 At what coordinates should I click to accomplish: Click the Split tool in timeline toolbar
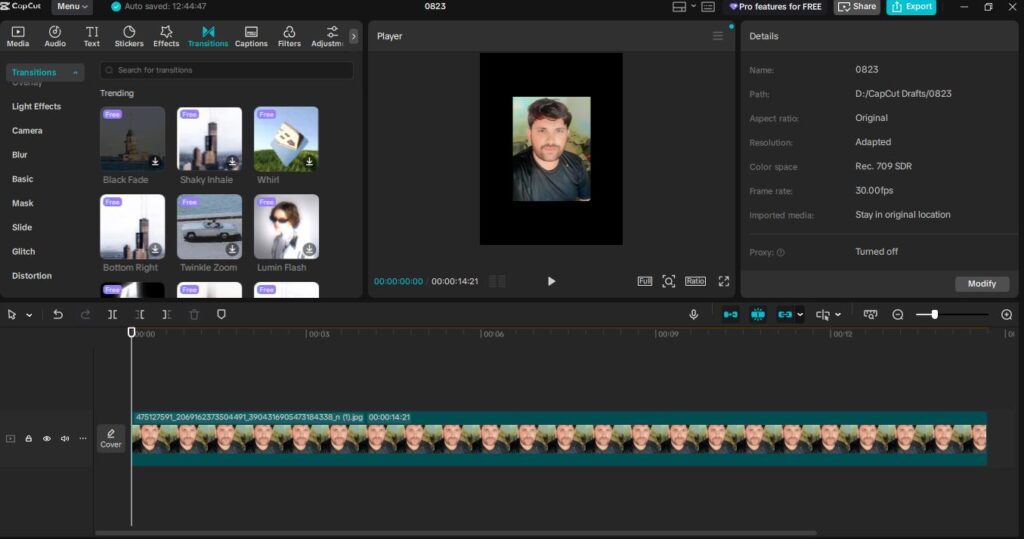113,314
